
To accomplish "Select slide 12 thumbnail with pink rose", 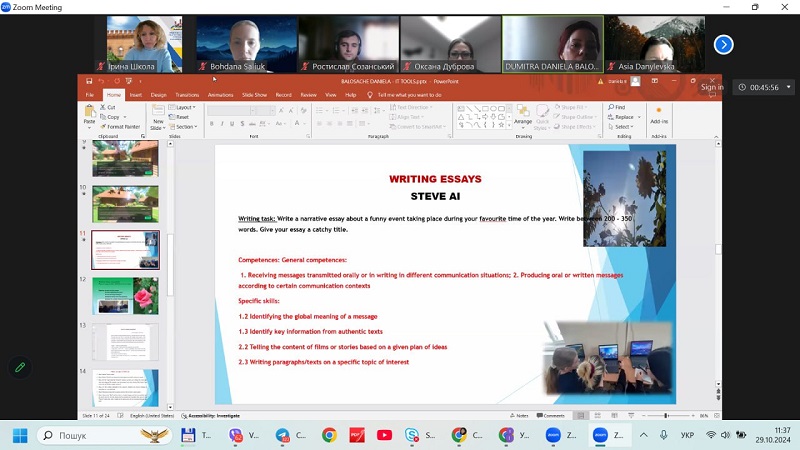I will (x=126, y=296).
